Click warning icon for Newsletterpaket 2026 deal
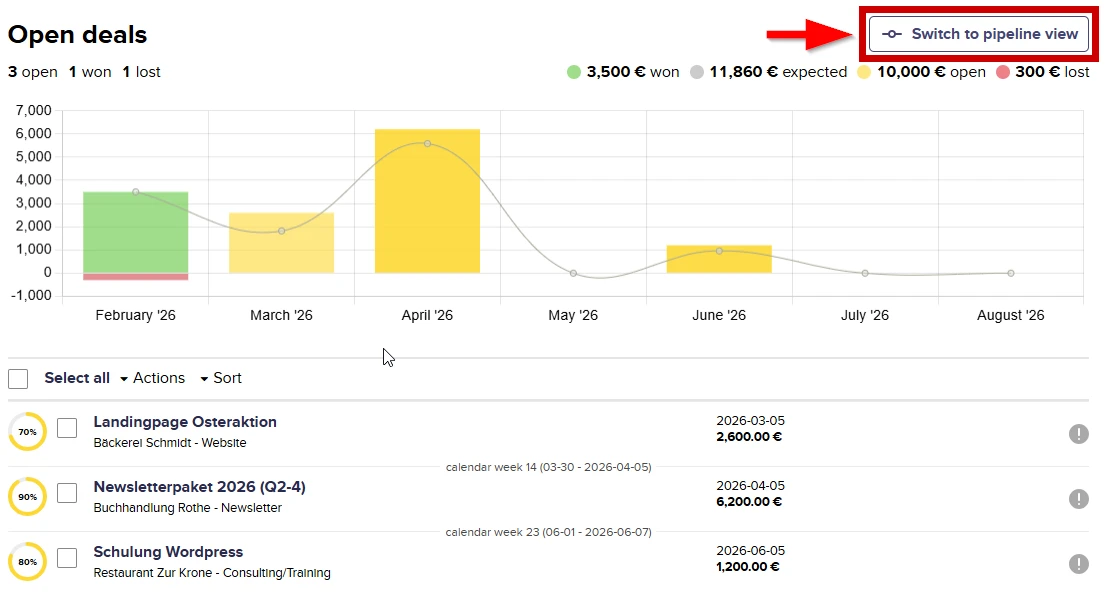Image resolution: width=1107 pixels, height=595 pixels. pos(1079,499)
